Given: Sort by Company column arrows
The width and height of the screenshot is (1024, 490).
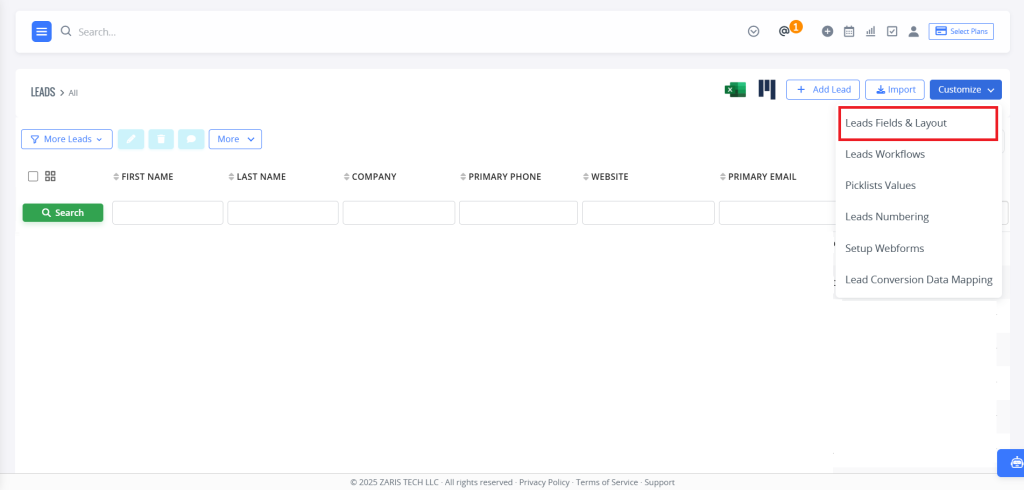Looking at the screenshot, I should tap(347, 177).
